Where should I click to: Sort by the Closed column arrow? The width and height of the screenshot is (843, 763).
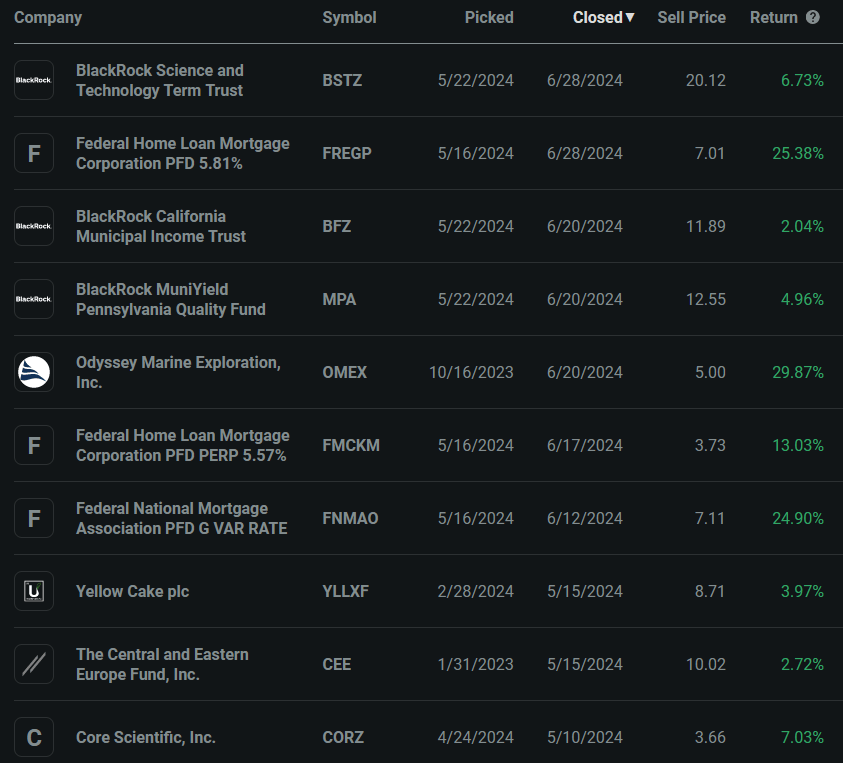pos(630,17)
